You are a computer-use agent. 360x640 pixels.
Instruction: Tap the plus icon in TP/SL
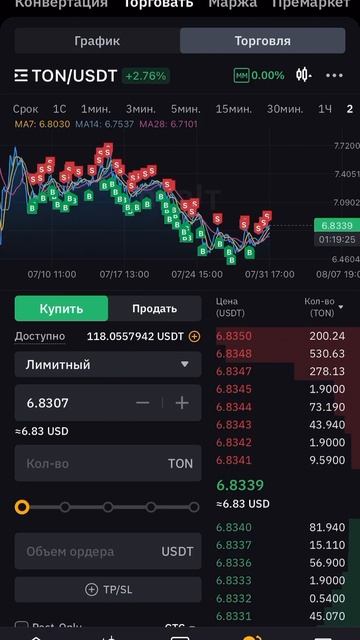91,589
